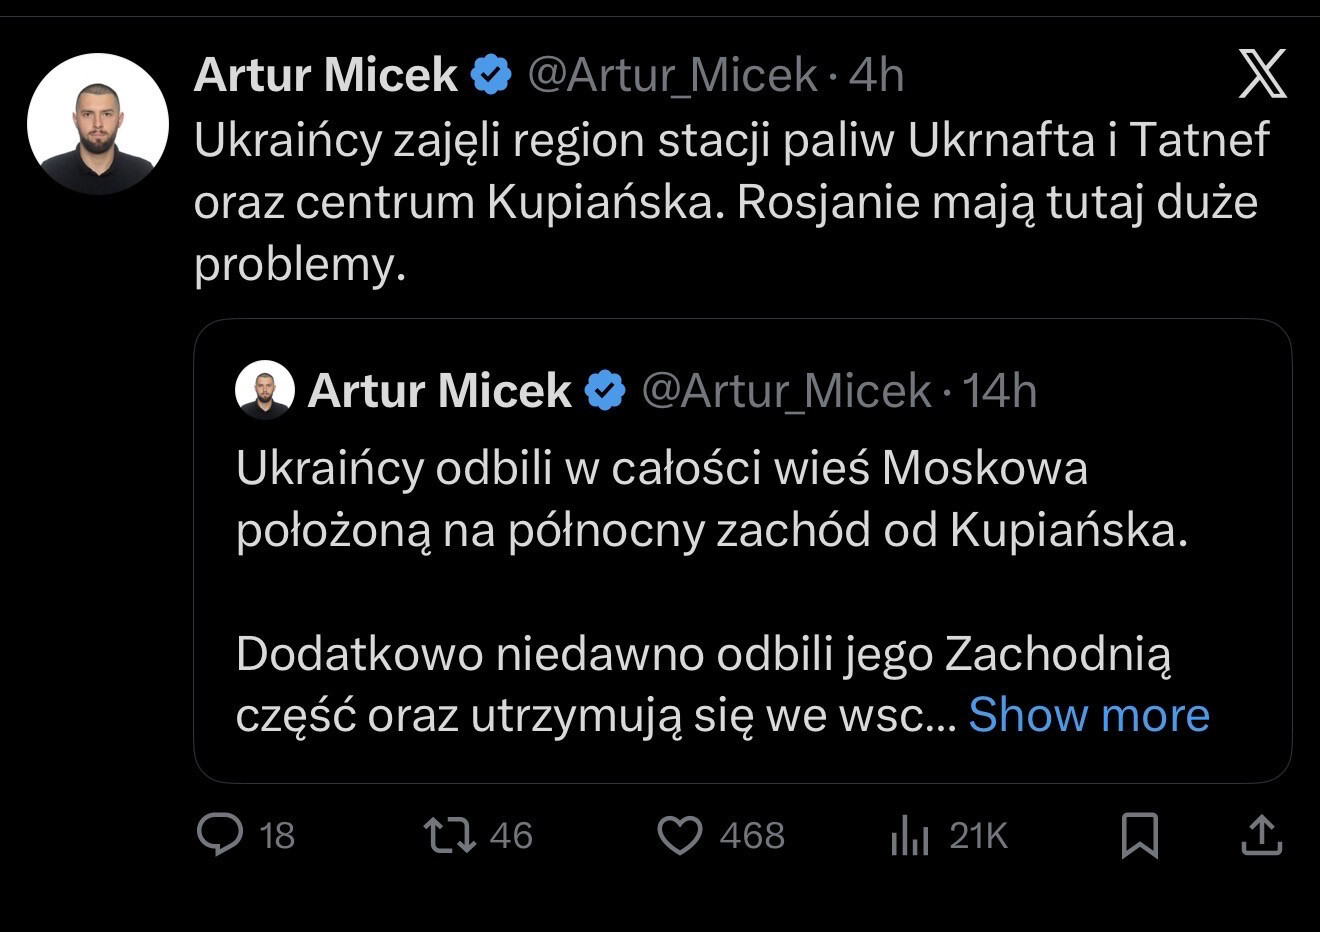Open the @Artur_Micek handle in the quoted tweet
Screen dimensions: 1320x932
pos(786,390)
